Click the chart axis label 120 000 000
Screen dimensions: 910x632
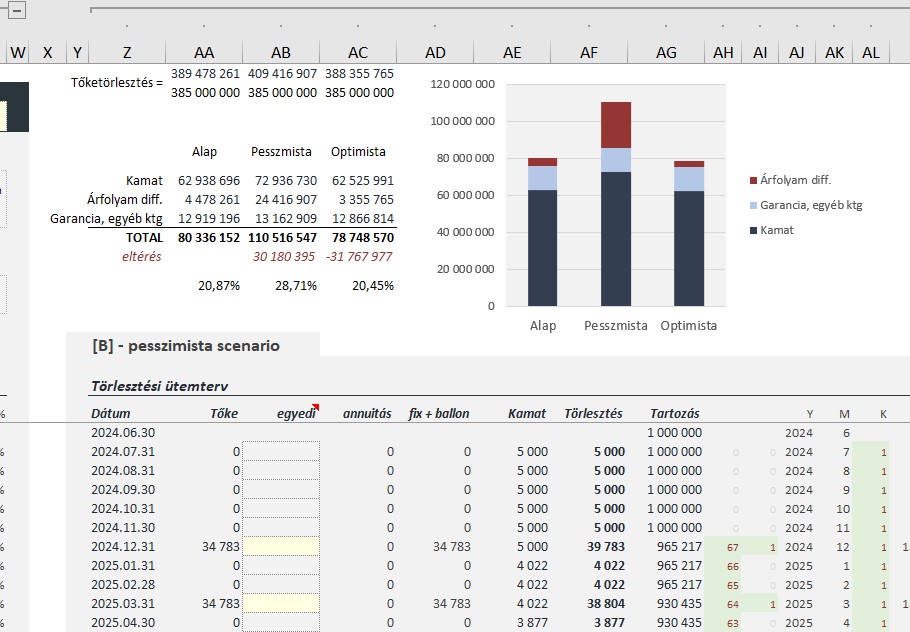pyautogui.click(x=463, y=84)
